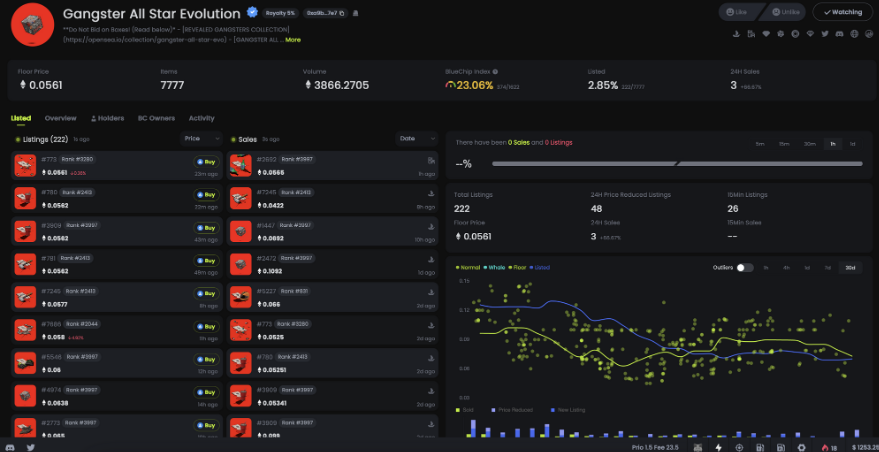879x452 pixels.
Task: Open the Price sort dropdown for Listings
Action: point(201,139)
